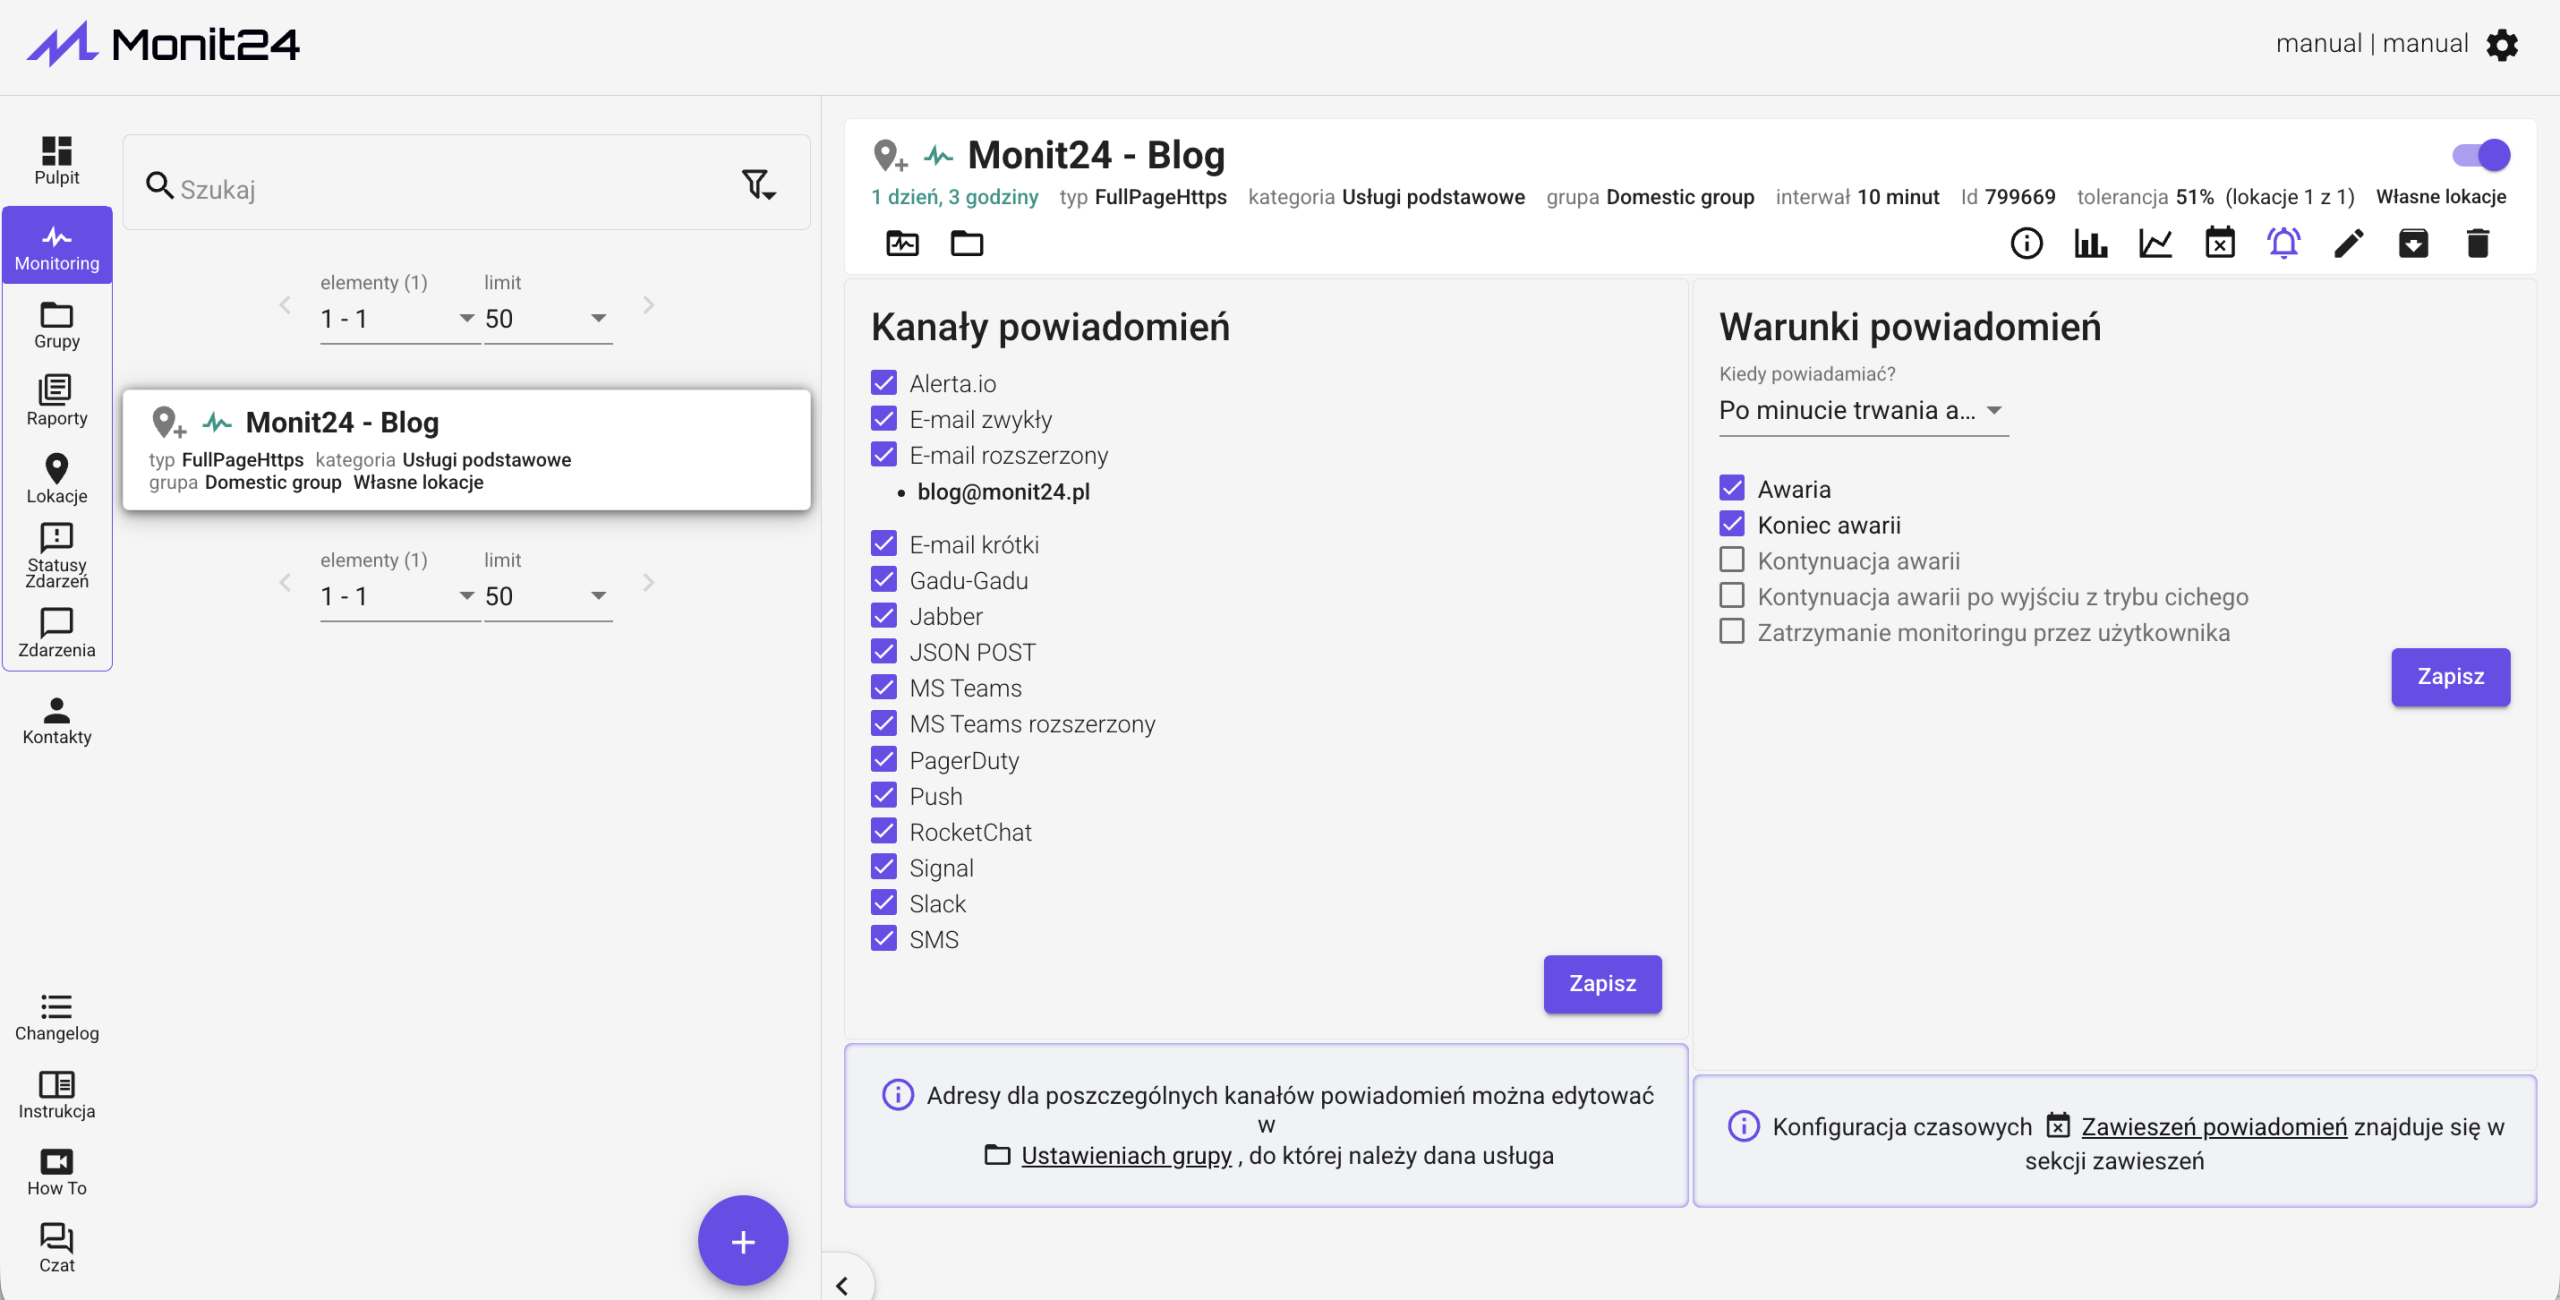Open Raporty in the sidebar
Viewport: 2560px width, 1300px height.
[x=57, y=401]
